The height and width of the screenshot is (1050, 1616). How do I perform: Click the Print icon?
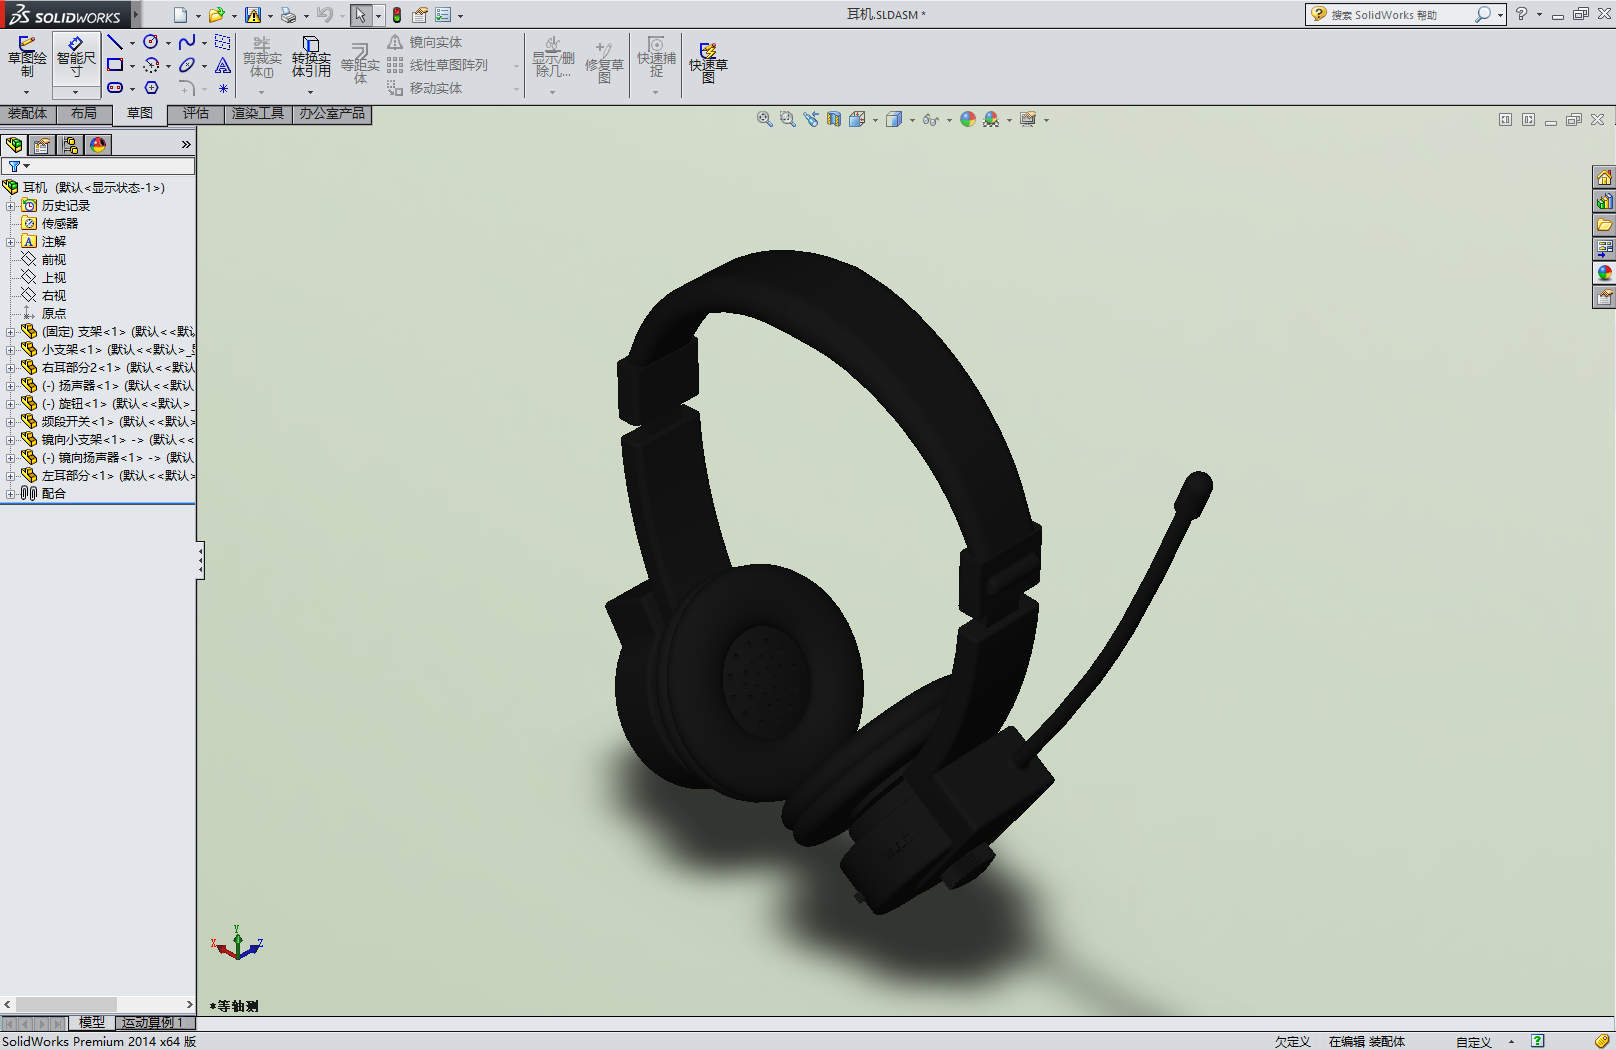point(288,15)
